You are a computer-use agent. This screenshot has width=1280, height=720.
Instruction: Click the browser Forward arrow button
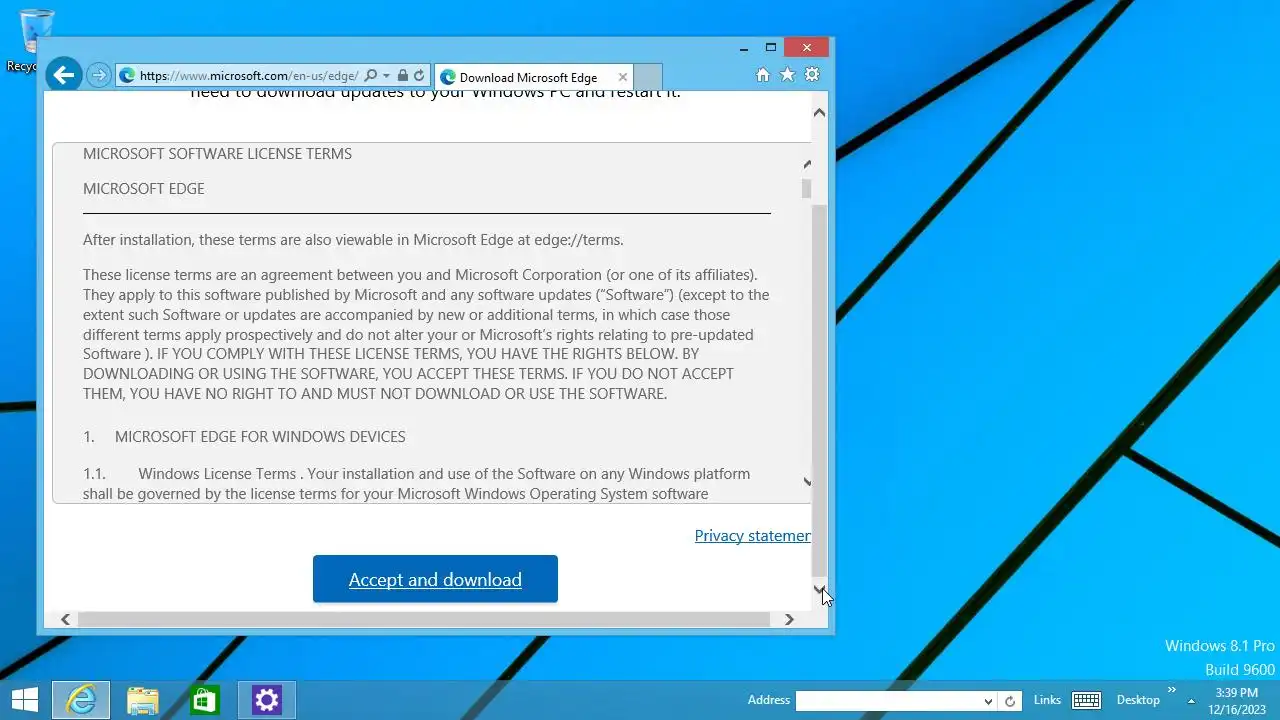(x=98, y=75)
